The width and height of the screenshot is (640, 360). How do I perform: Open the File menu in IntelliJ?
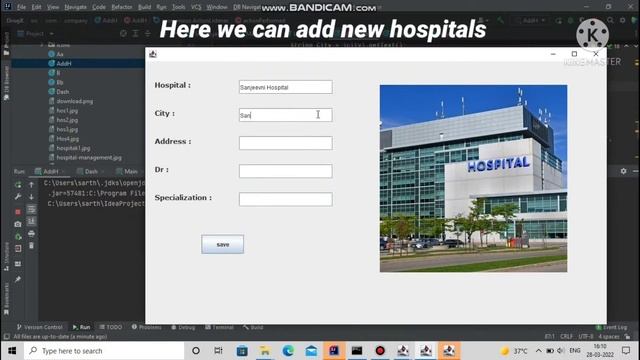click(x=21, y=7)
